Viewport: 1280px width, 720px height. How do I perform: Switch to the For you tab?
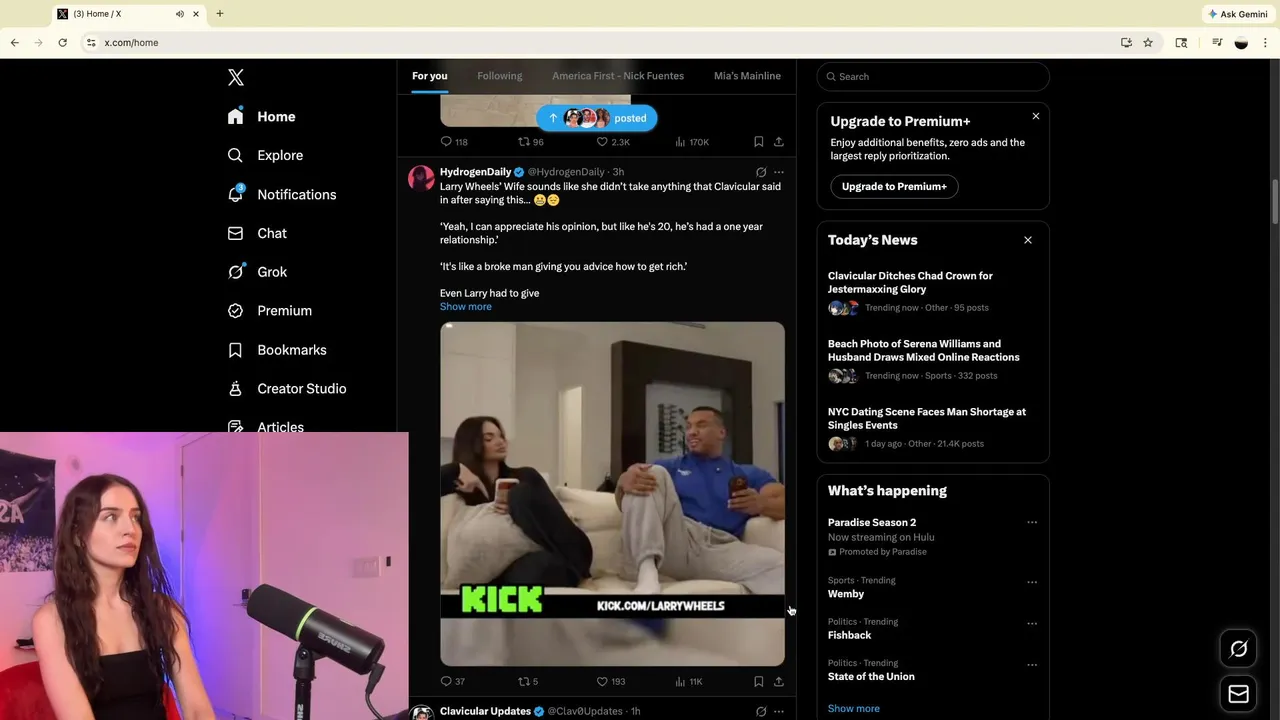[430, 76]
